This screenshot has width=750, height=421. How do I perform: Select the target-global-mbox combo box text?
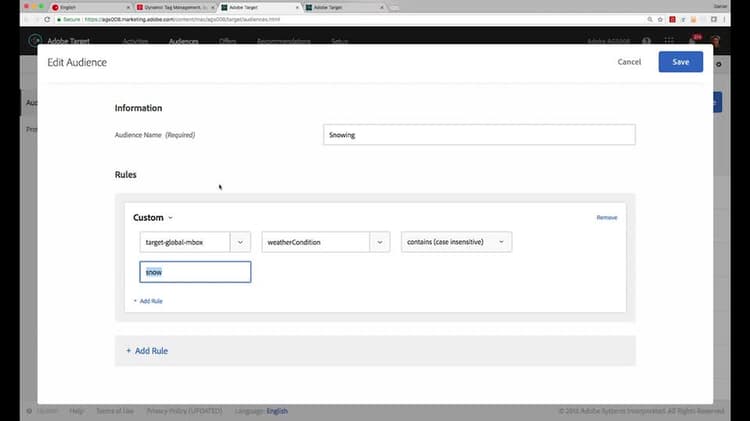coord(185,242)
